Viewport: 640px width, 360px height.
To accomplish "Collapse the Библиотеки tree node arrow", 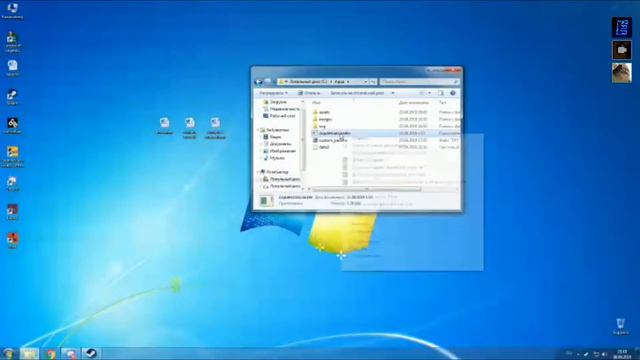I will click(258, 130).
